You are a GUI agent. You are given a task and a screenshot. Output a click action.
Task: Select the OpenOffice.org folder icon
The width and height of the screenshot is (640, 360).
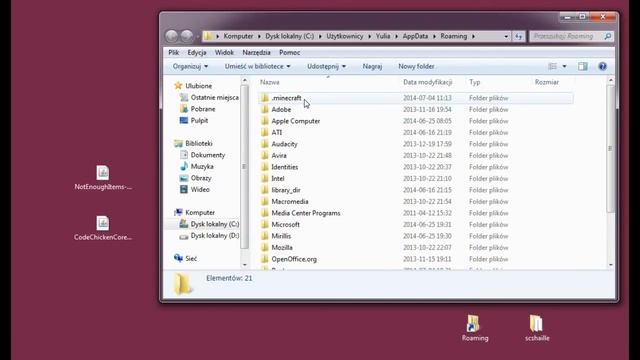(265, 259)
